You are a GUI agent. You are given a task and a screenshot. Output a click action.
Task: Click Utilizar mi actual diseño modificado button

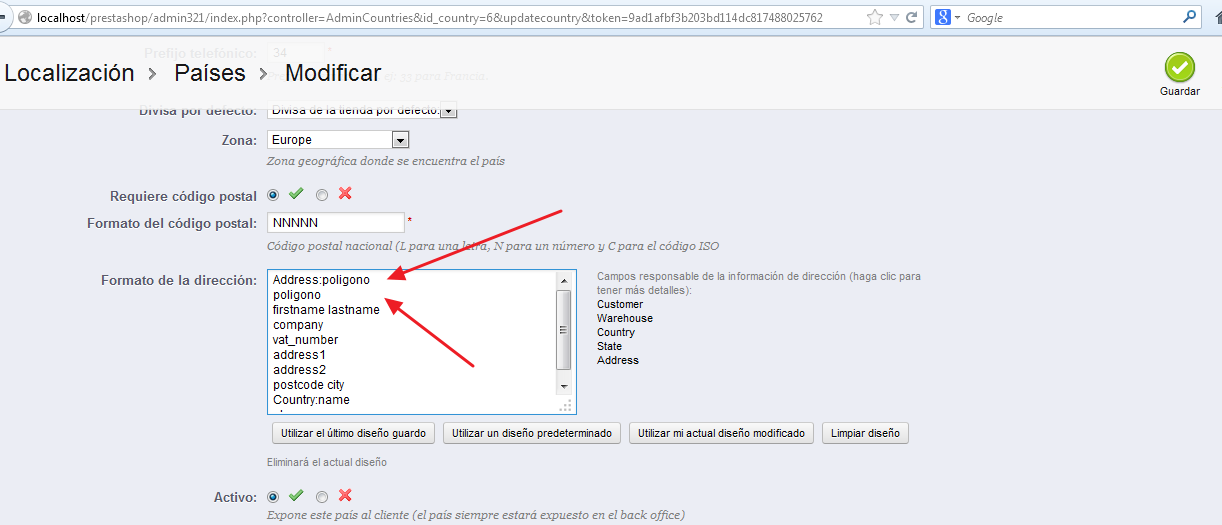click(721, 433)
